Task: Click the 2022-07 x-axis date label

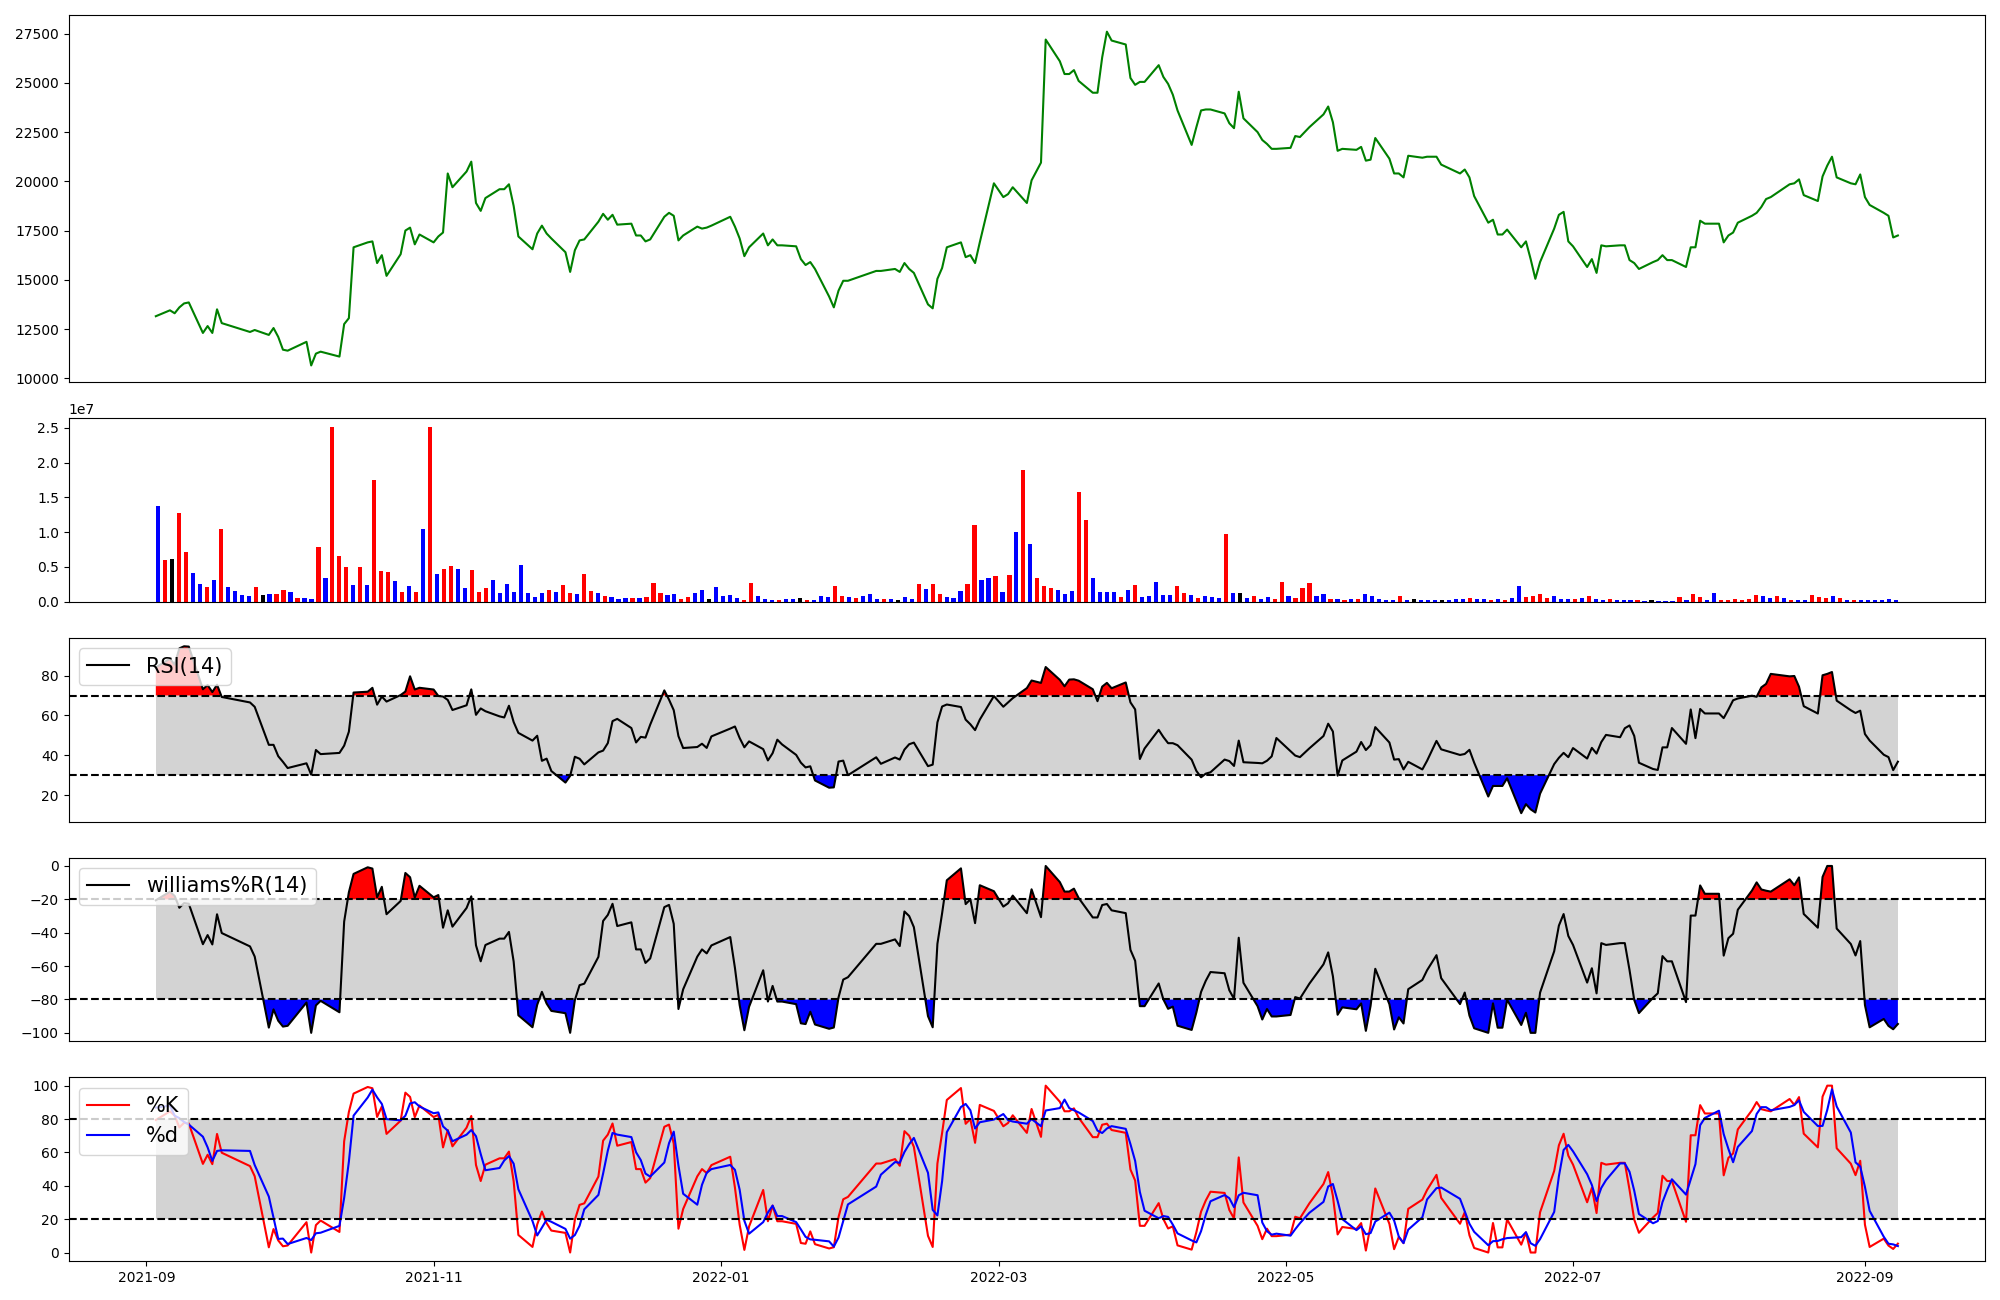Action: coord(1573,1277)
